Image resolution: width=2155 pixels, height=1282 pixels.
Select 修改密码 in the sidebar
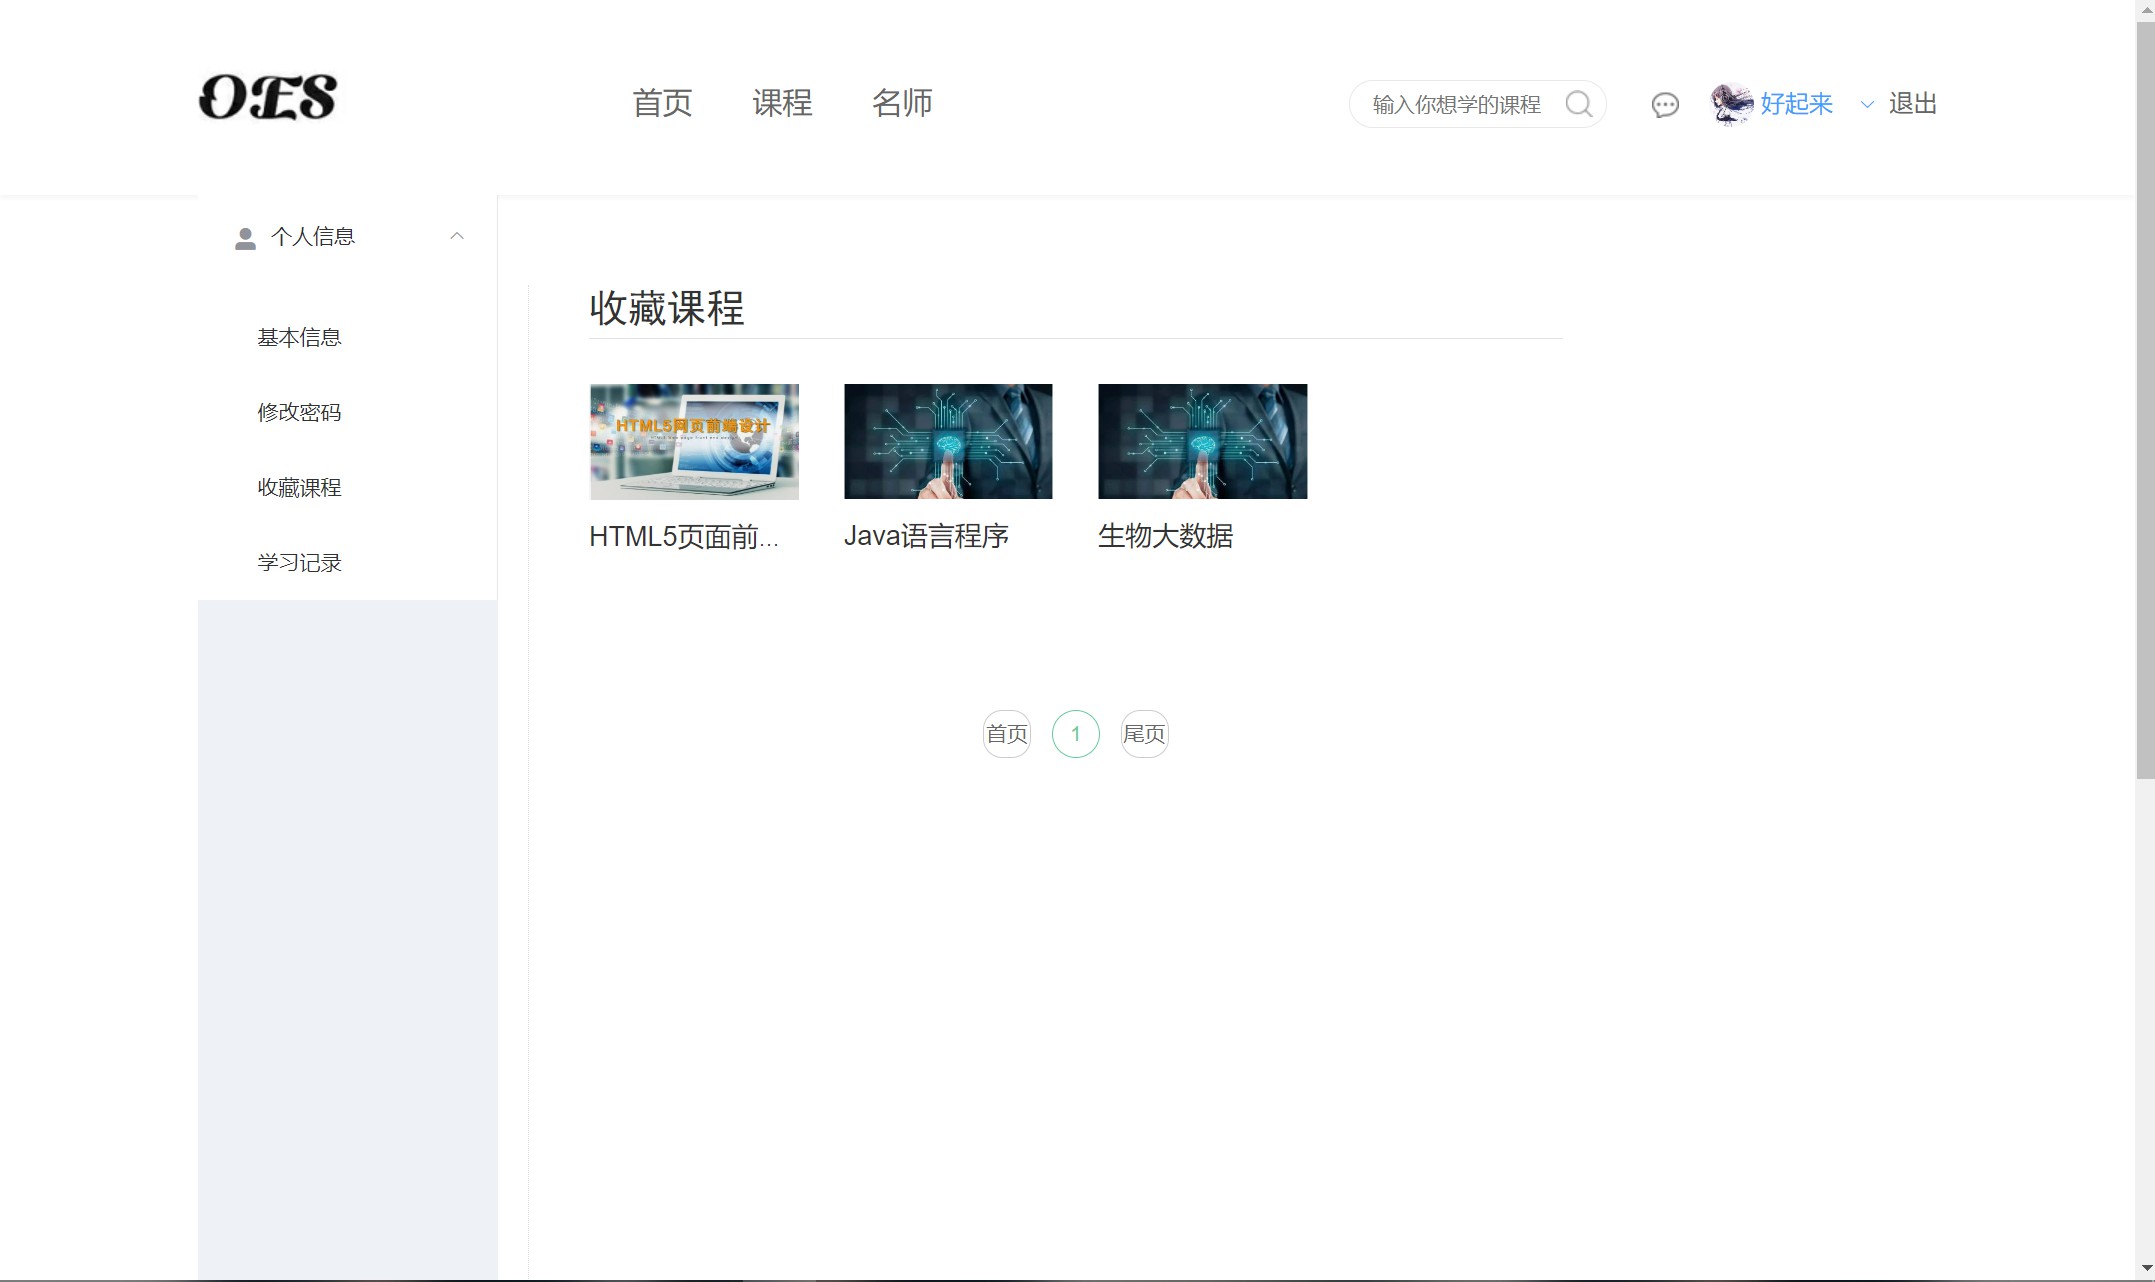pos(299,413)
